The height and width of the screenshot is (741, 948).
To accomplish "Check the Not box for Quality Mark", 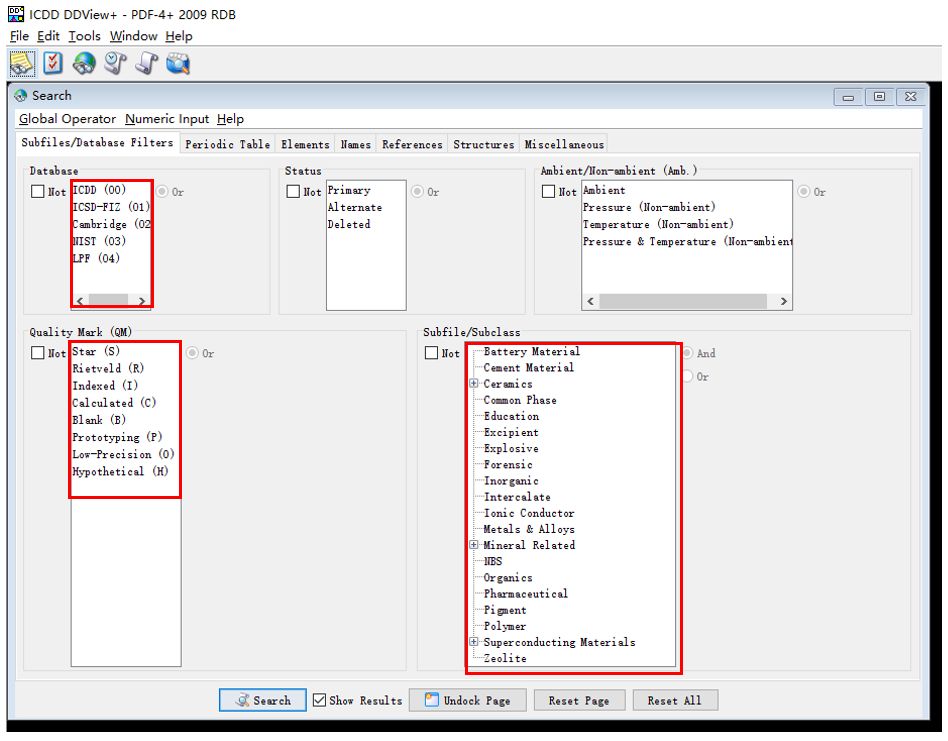I will [x=37, y=353].
